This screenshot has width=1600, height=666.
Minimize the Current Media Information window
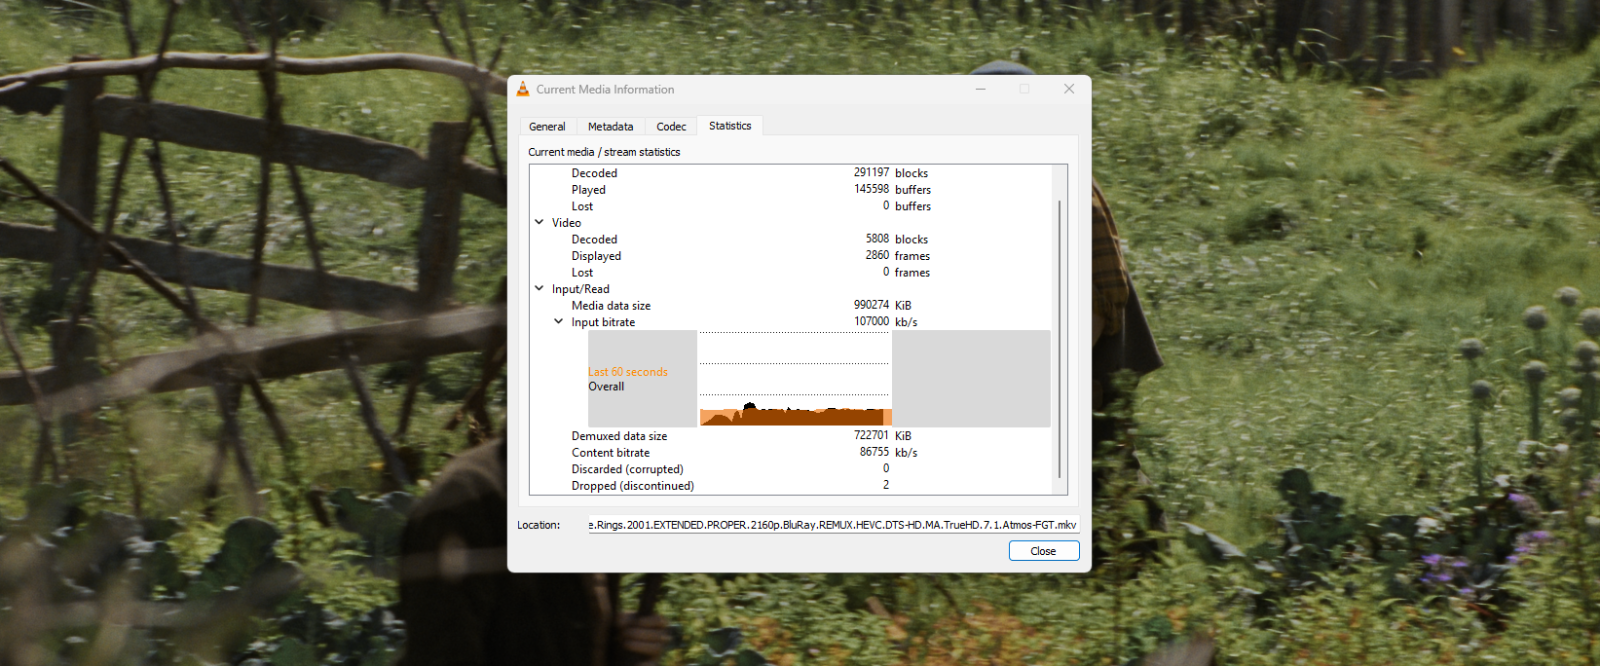tap(981, 89)
